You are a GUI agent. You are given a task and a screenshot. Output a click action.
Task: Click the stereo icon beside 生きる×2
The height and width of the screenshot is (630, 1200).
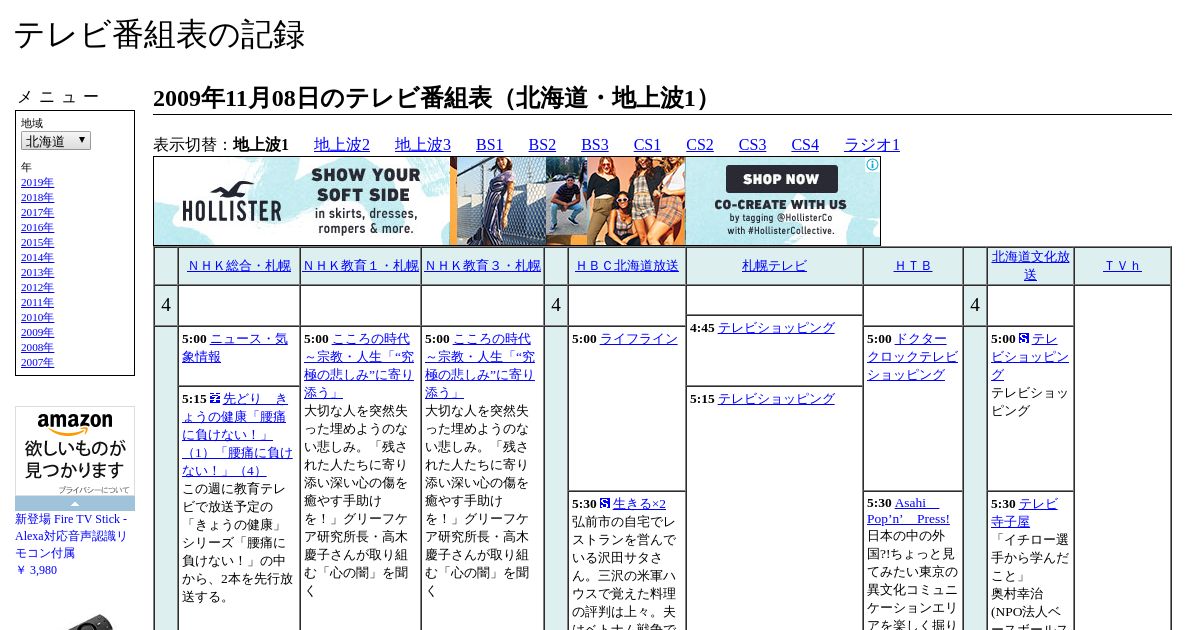coord(605,503)
